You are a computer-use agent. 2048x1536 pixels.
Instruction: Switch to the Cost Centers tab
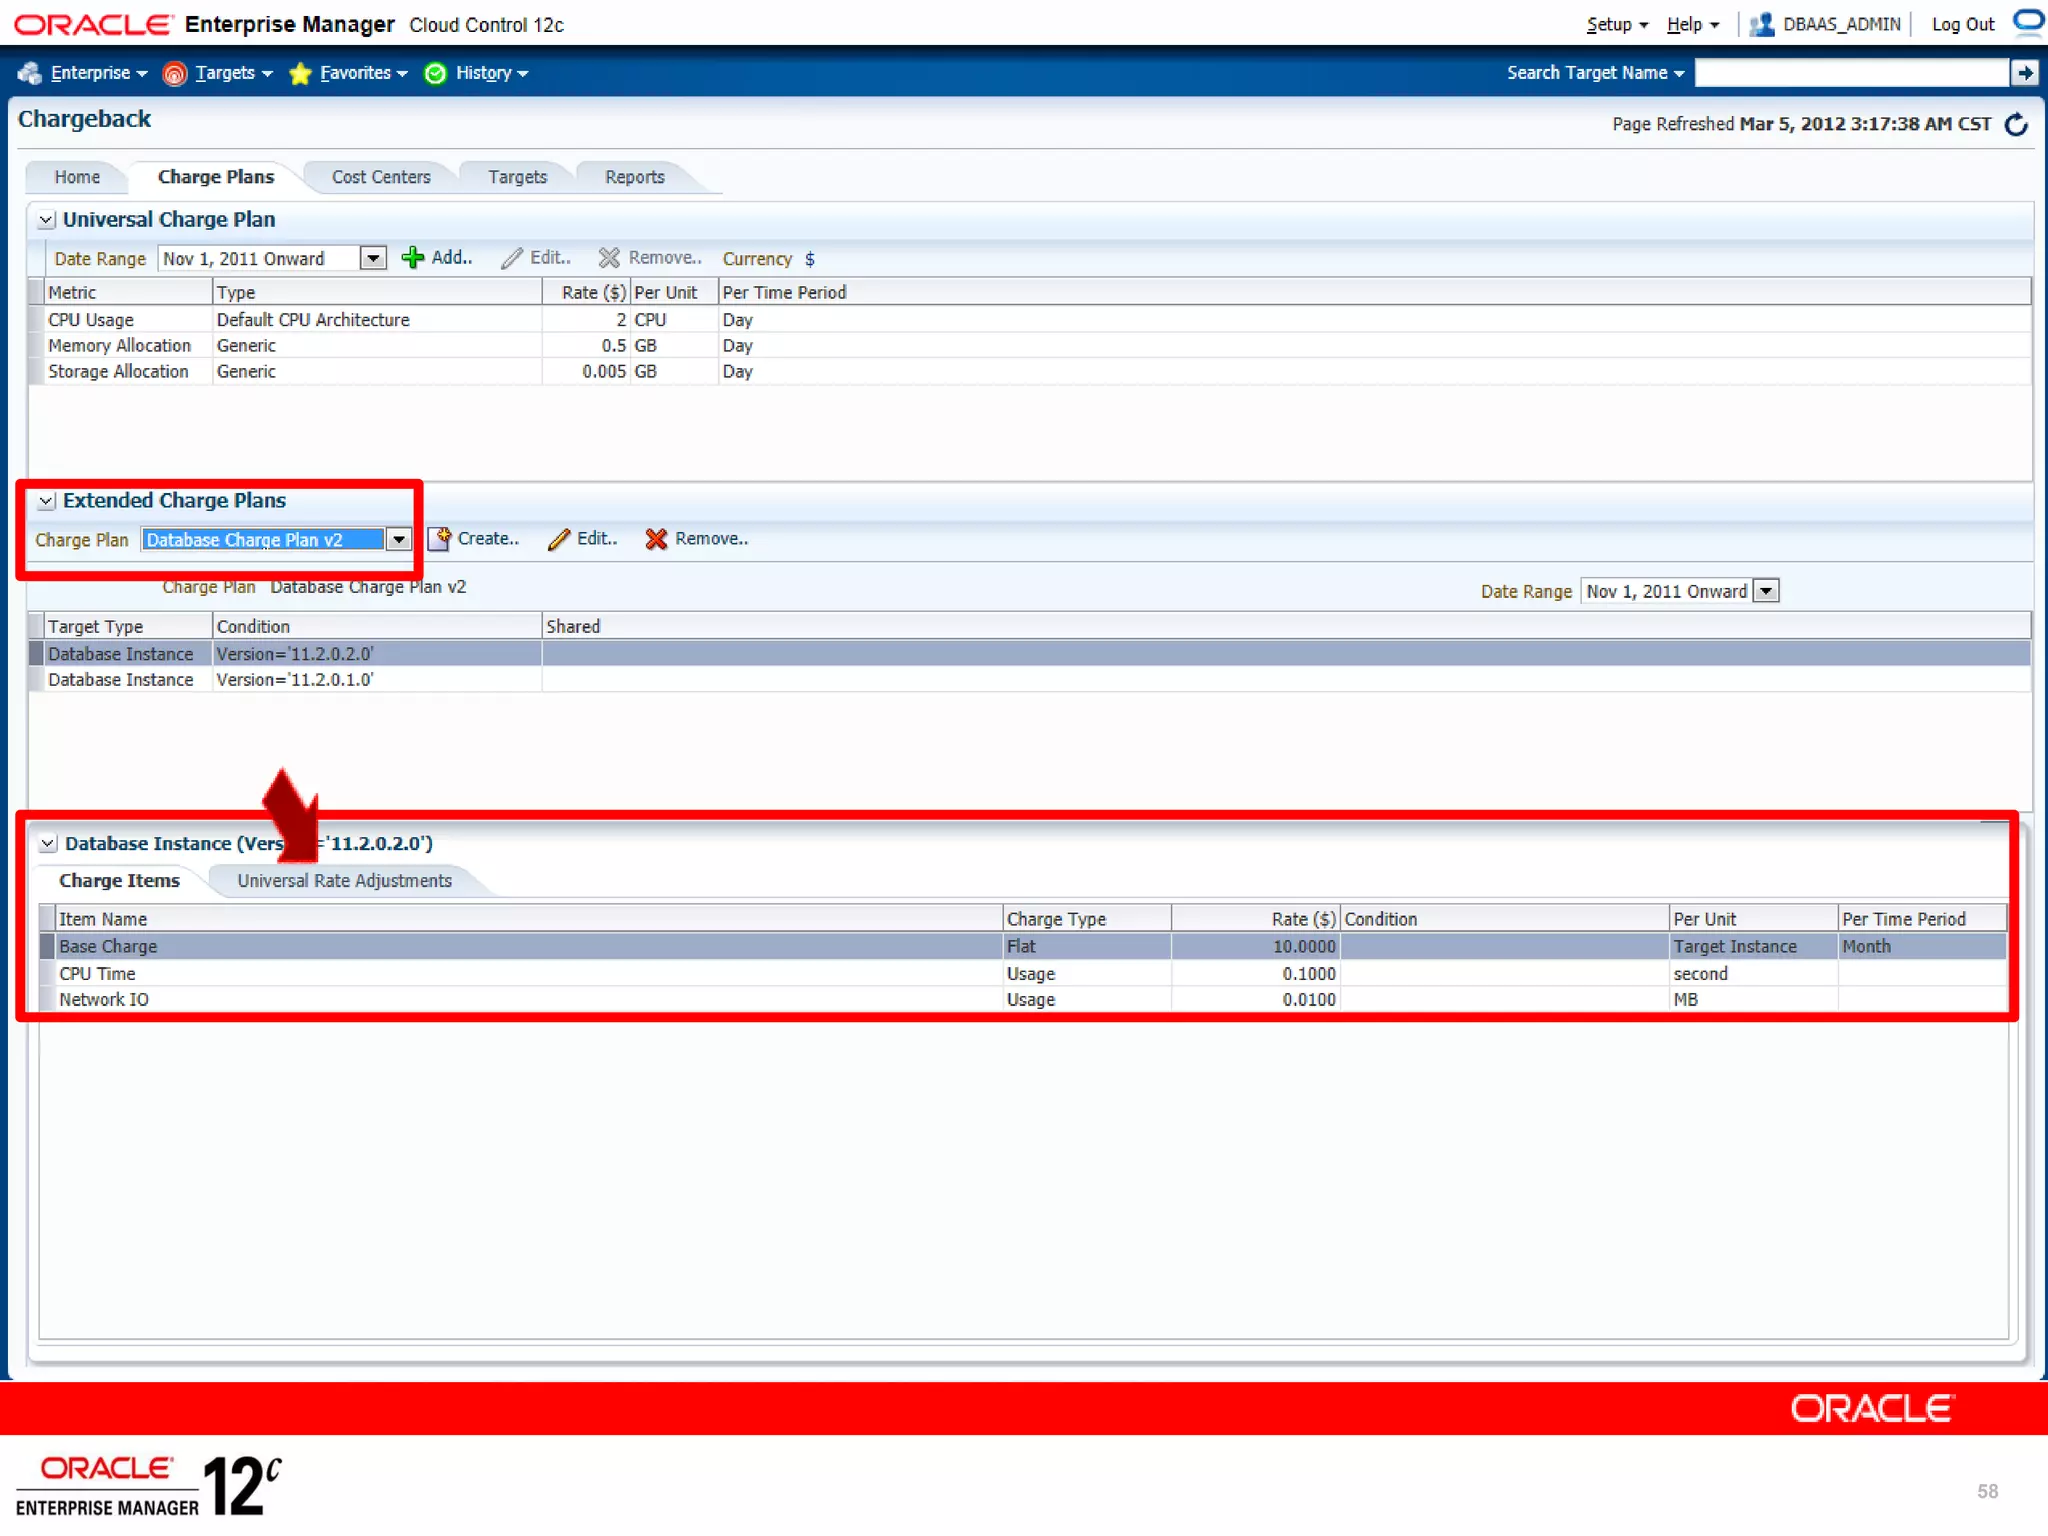[380, 177]
